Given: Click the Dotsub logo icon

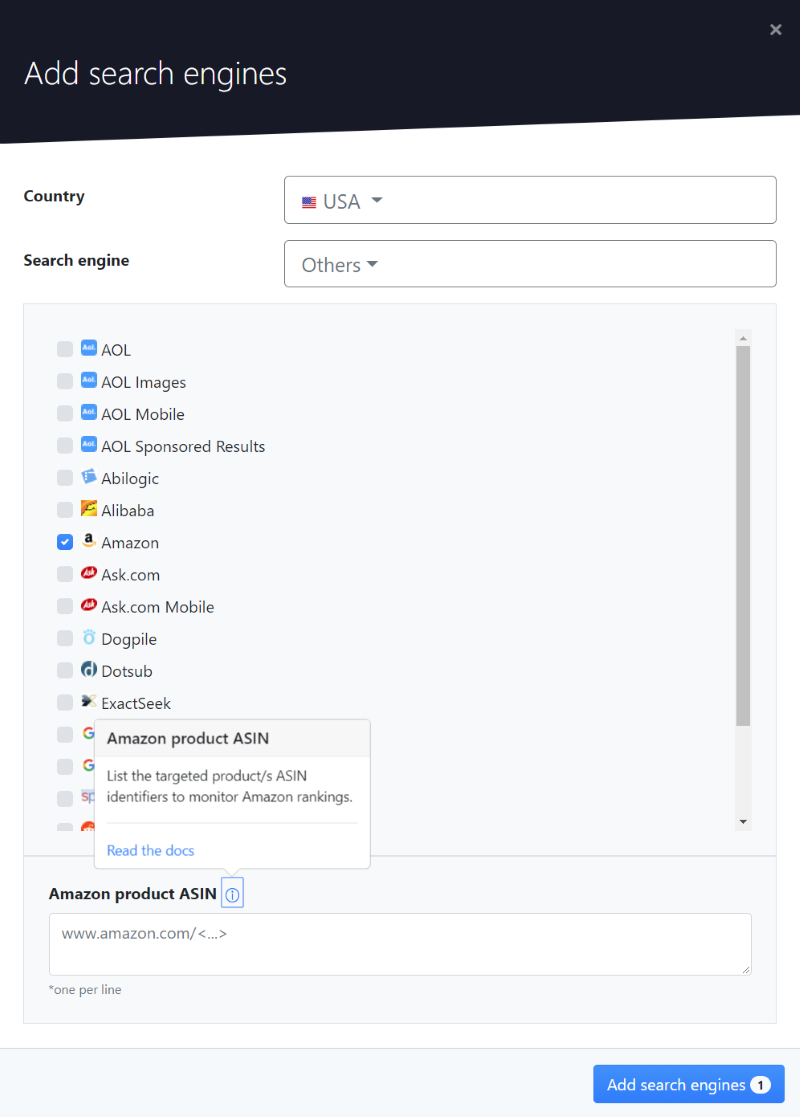Looking at the screenshot, I should pos(88,669).
